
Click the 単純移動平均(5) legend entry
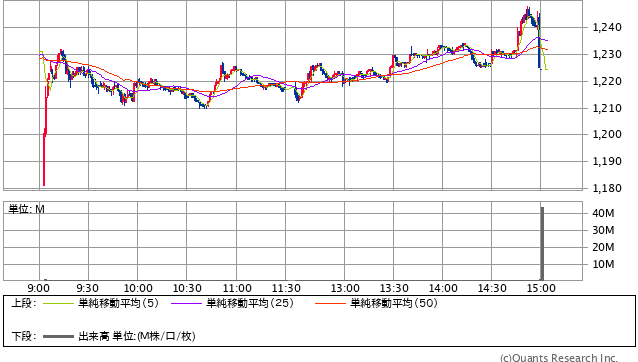(118, 303)
